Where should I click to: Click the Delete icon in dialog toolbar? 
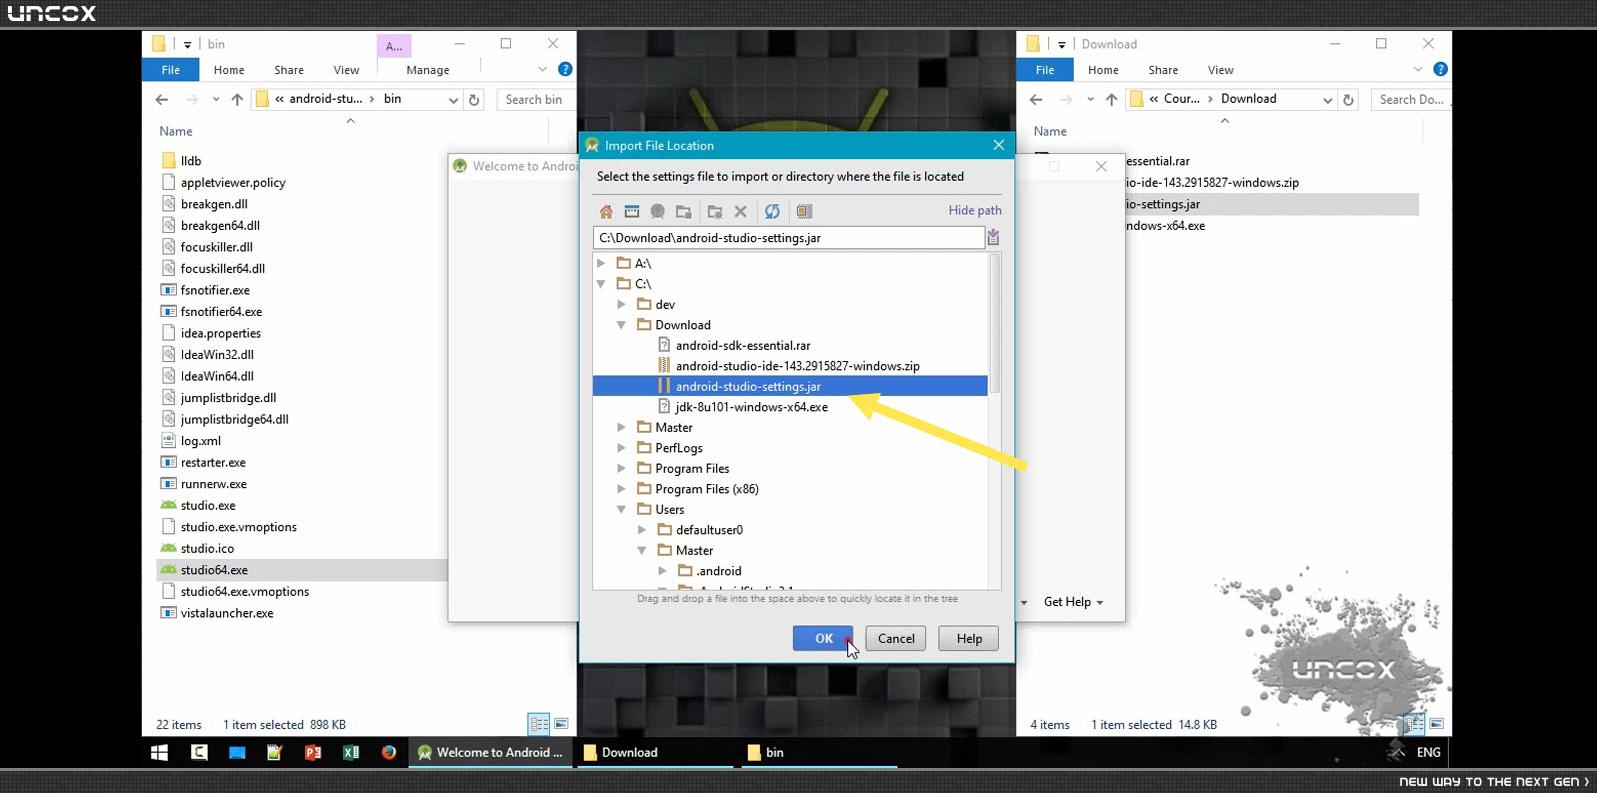741,211
